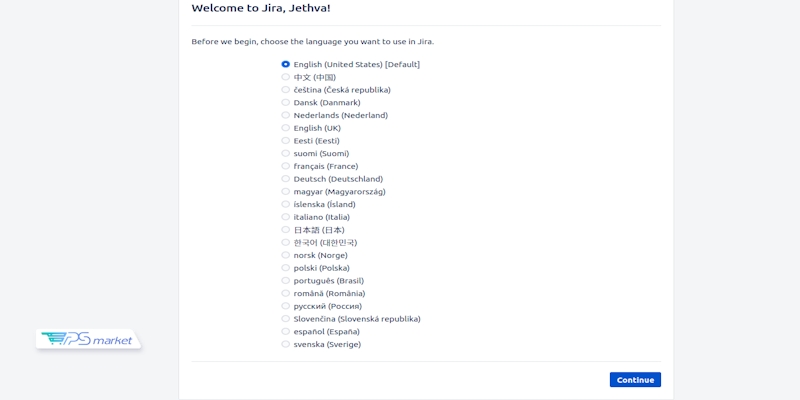800x400 pixels.
Task: Select español (España) radio button
Action: [x=286, y=331]
